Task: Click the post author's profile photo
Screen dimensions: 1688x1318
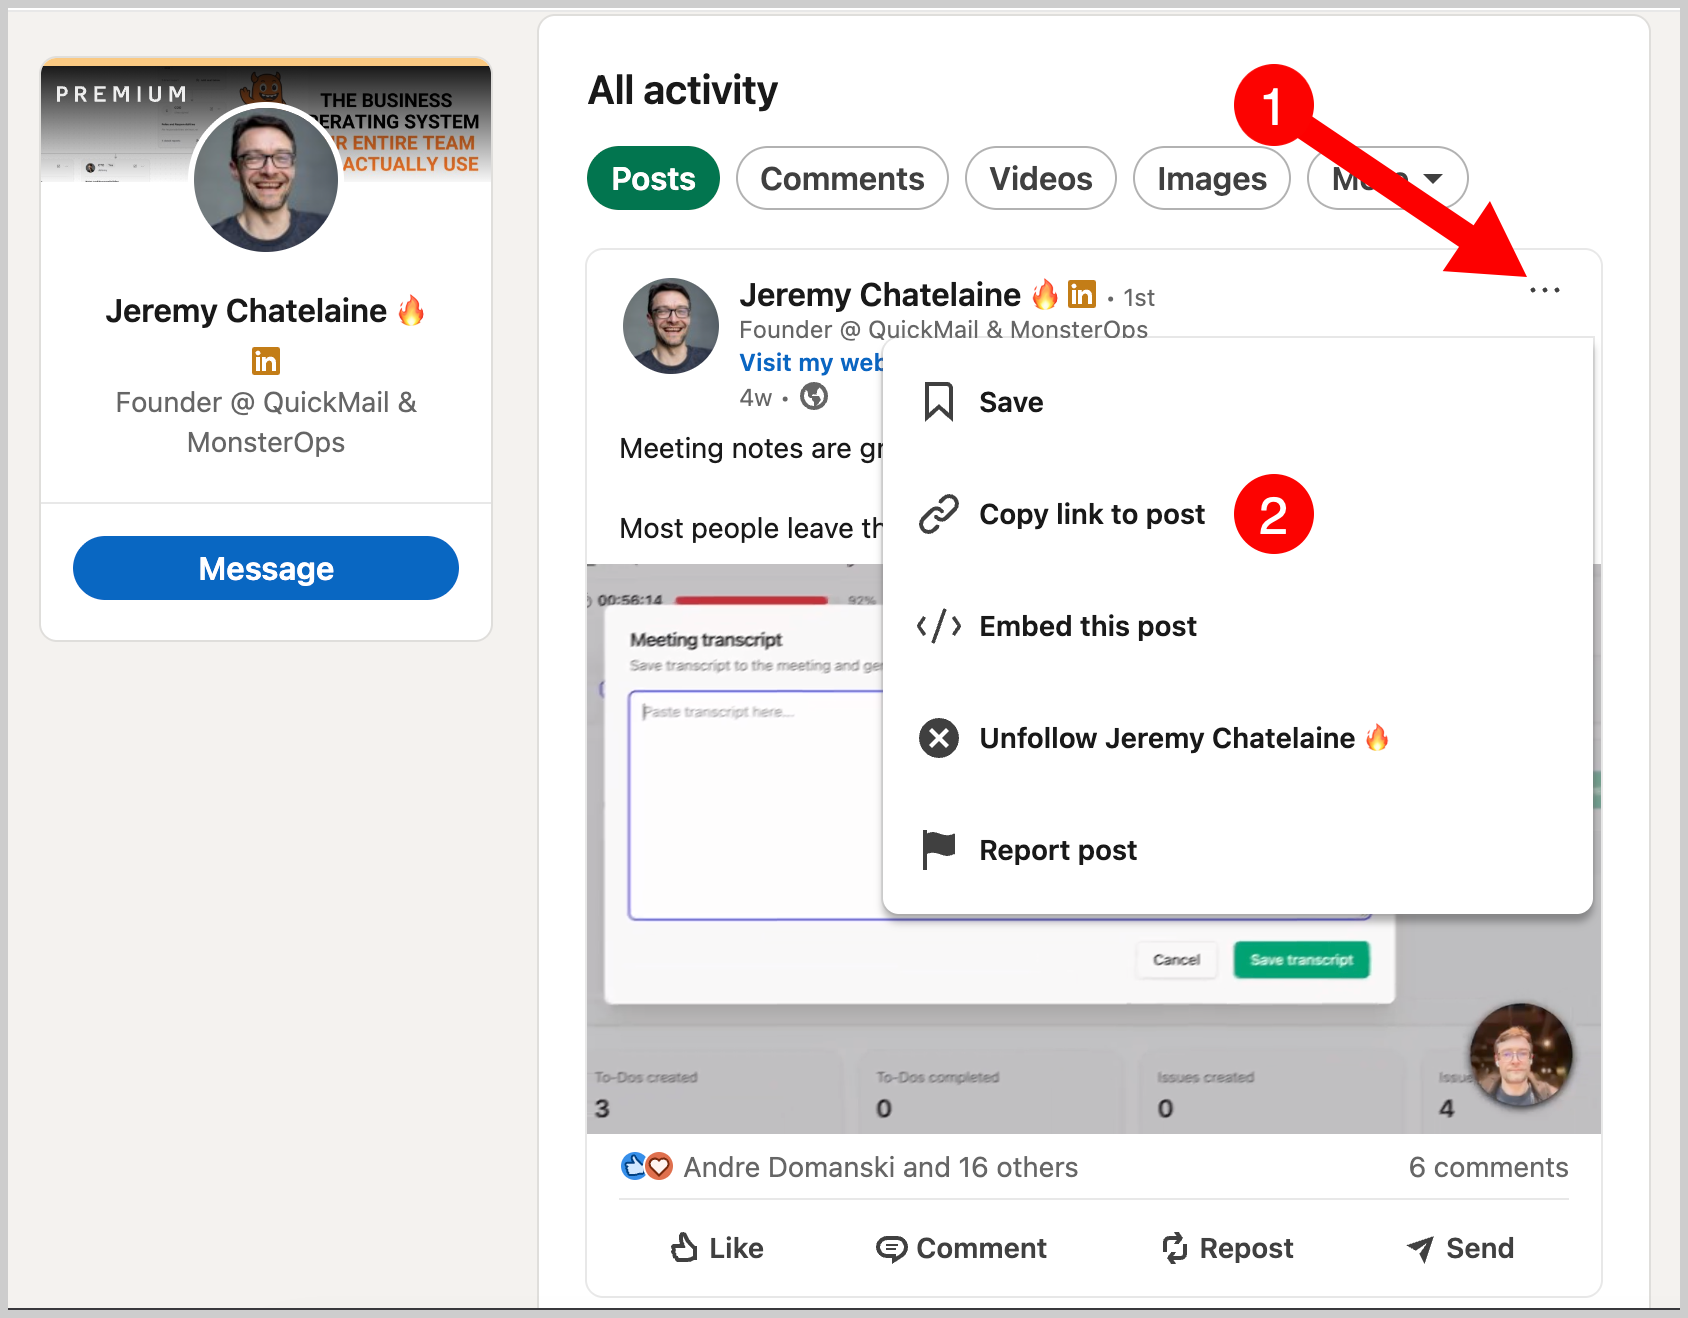Action: [671, 326]
